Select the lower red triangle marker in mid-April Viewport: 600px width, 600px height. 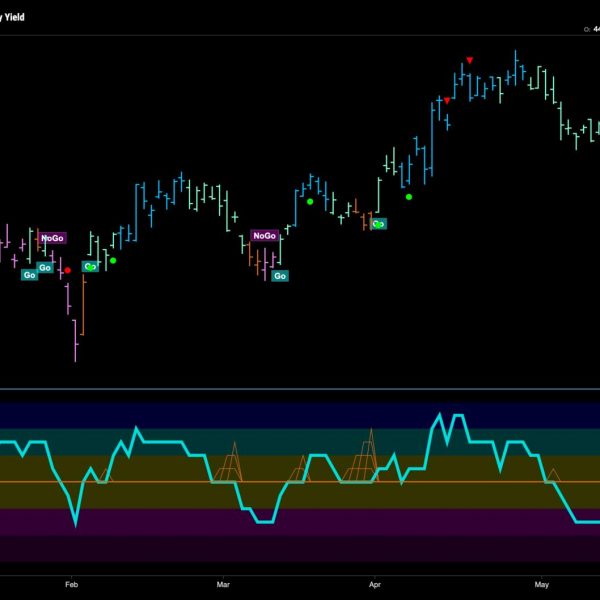pyautogui.click(x=447, y=101)
